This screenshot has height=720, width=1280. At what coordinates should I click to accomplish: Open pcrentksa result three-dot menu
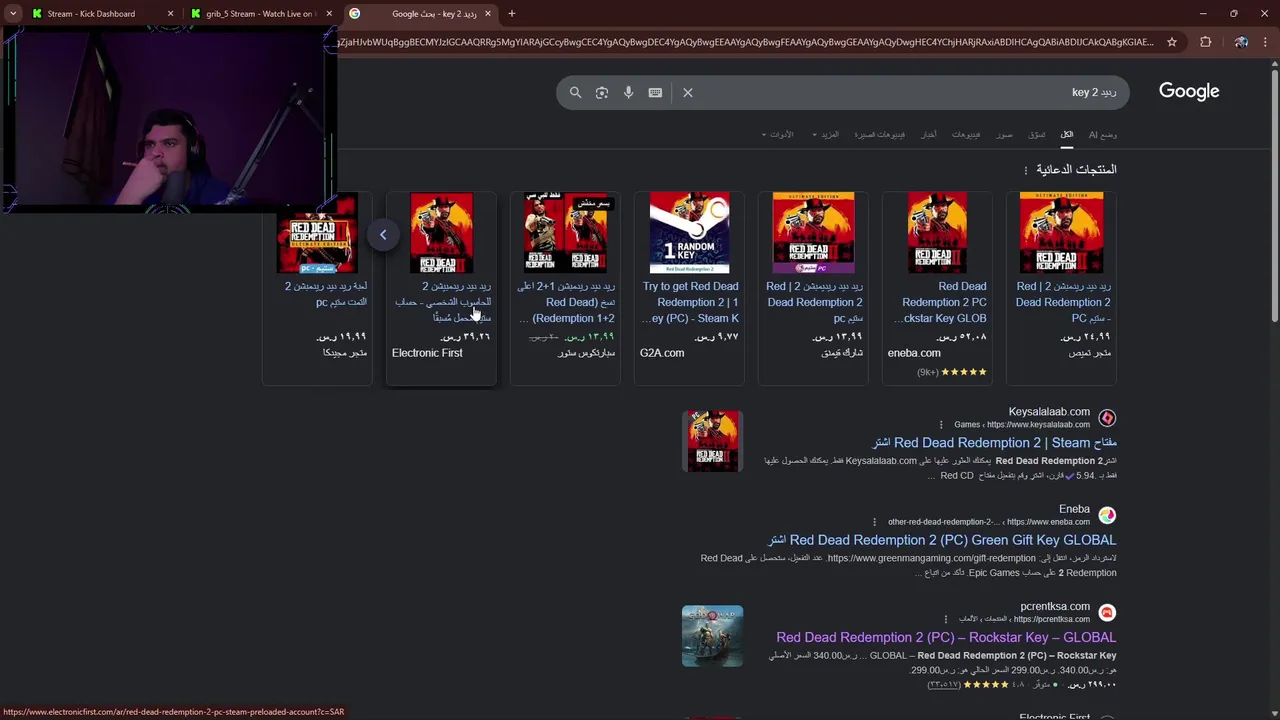point(946,619)
